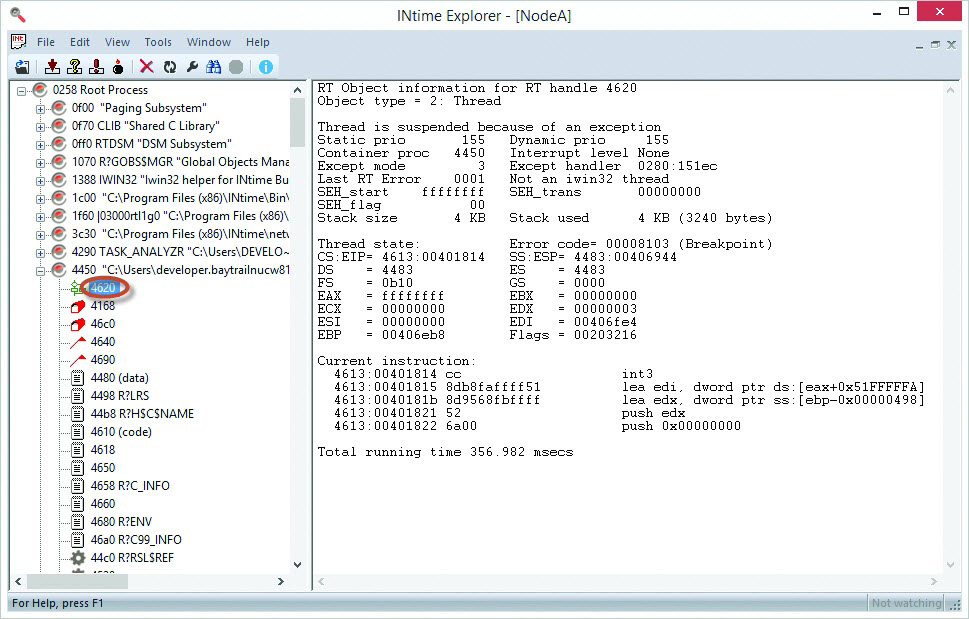The height and width of the screenshot is (619, 969).
Task: Select object 4168 in the tree
Action: coord(103,306)
